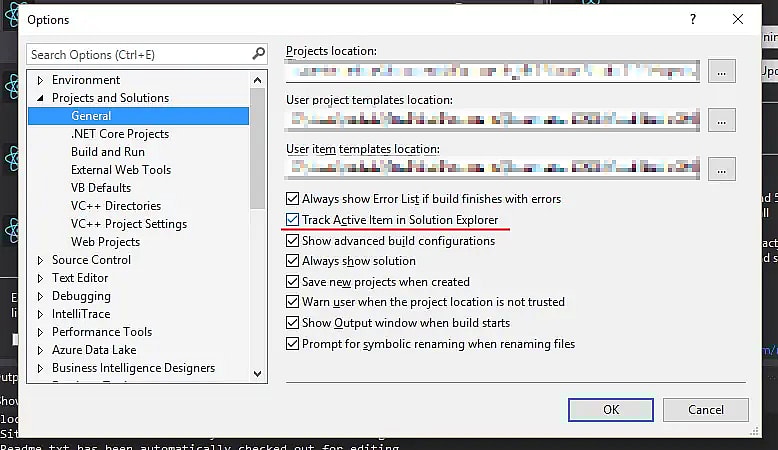Uncheck Always show Error List checkbox
Viewport: 778px width, 450px height.
click(x=293, y=199)
